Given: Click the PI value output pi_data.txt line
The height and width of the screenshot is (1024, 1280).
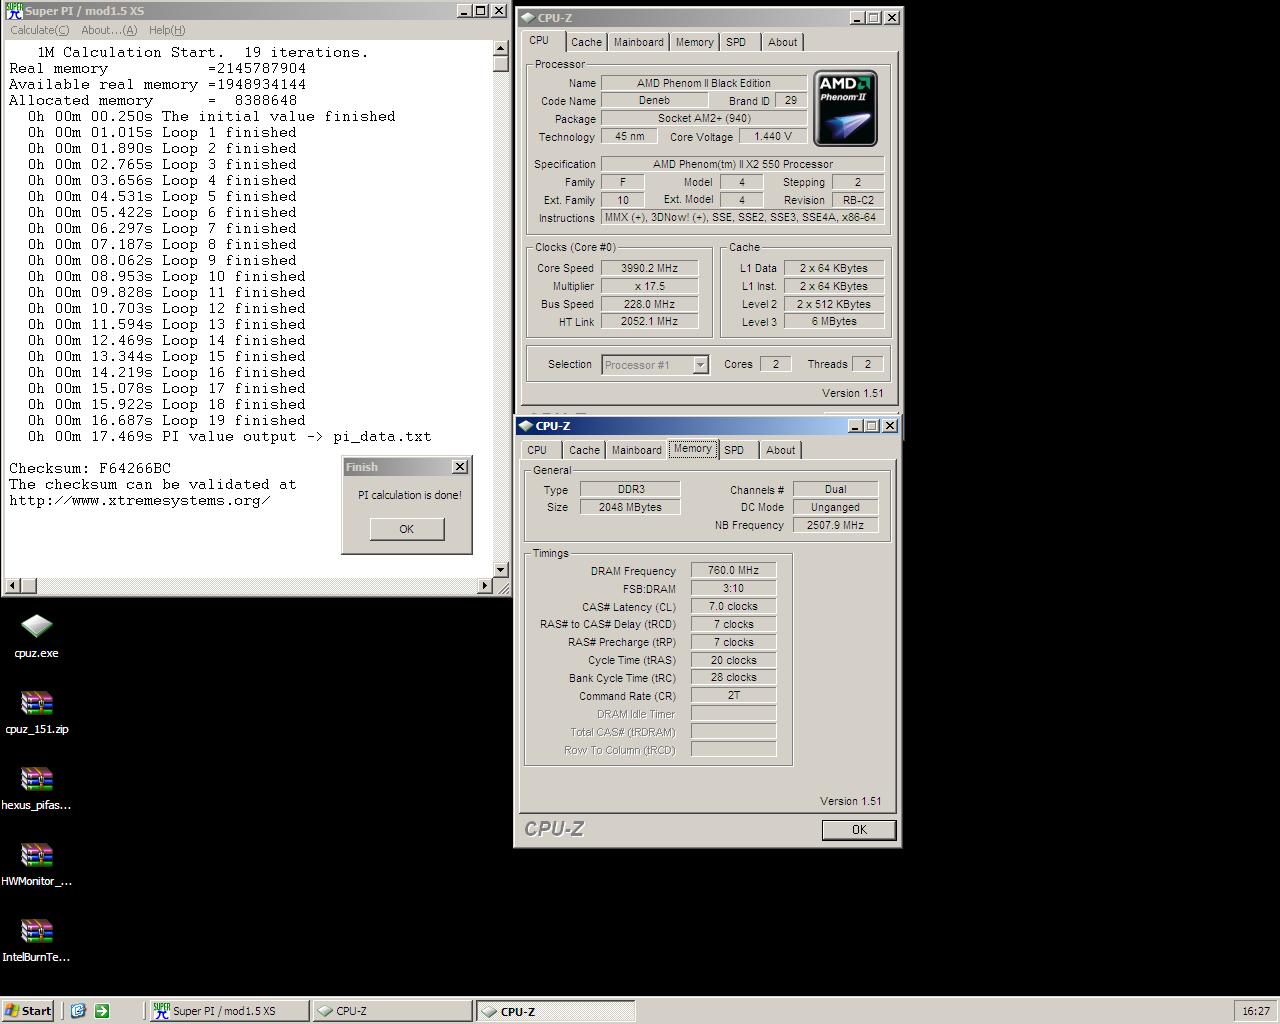Looking at the screenshot, I should click(230, 436).
